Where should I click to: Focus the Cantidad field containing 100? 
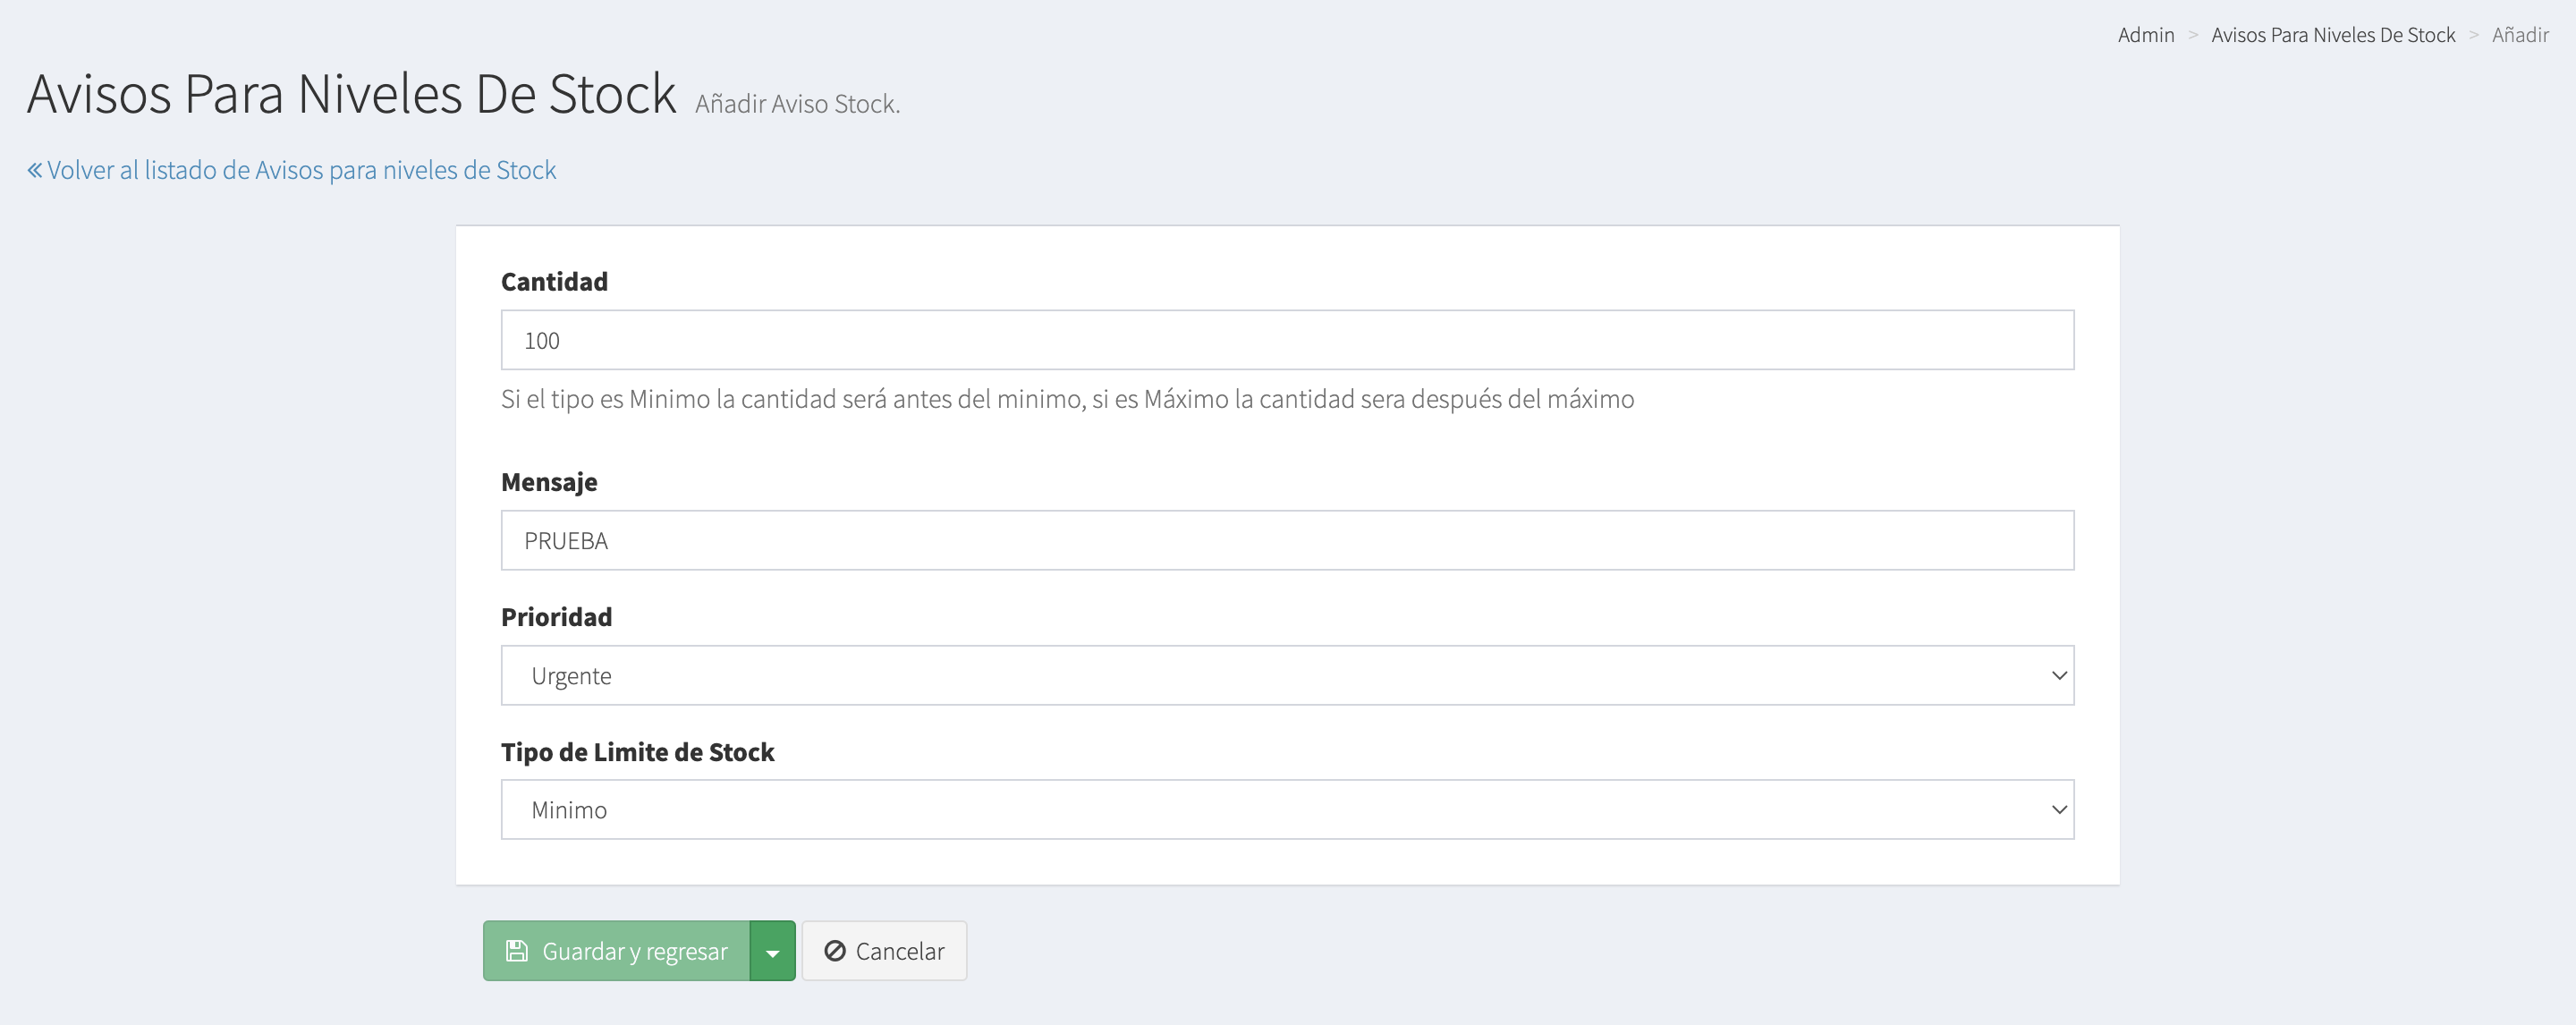(1286, 340)
